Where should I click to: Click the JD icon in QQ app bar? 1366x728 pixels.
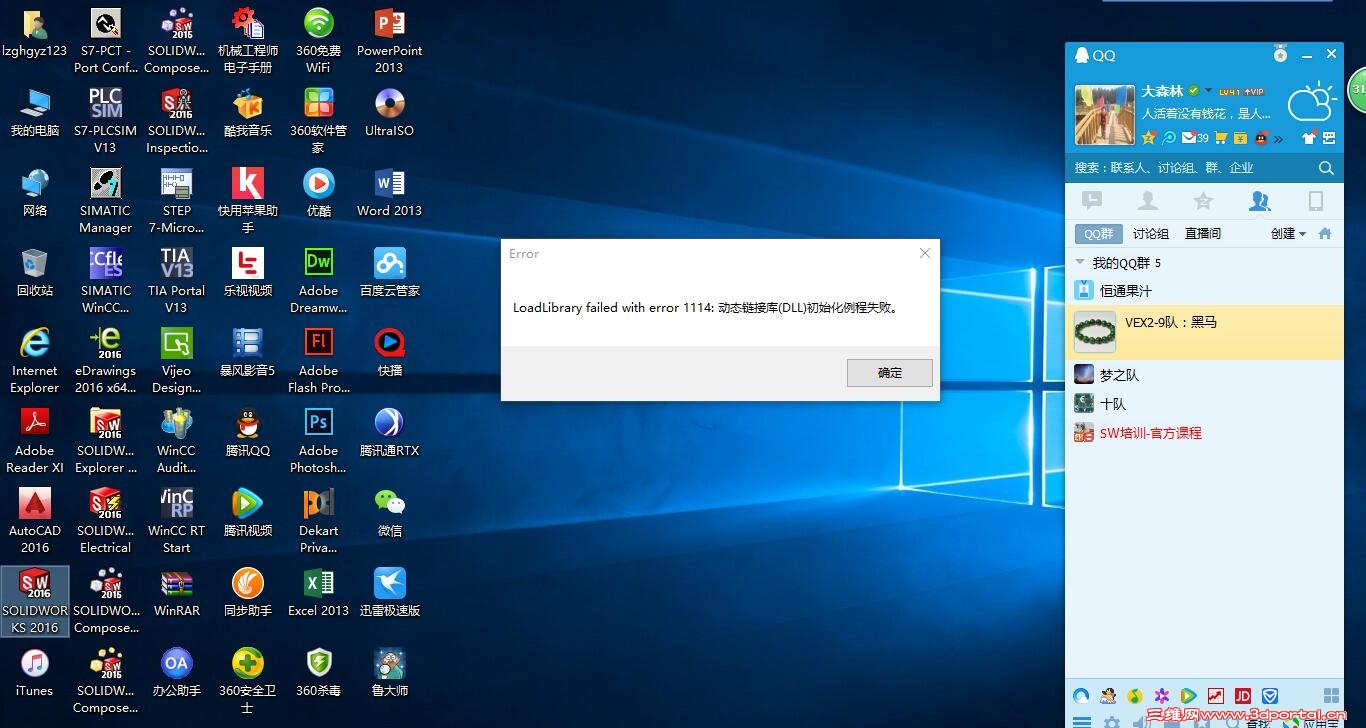pos(1243,695)
